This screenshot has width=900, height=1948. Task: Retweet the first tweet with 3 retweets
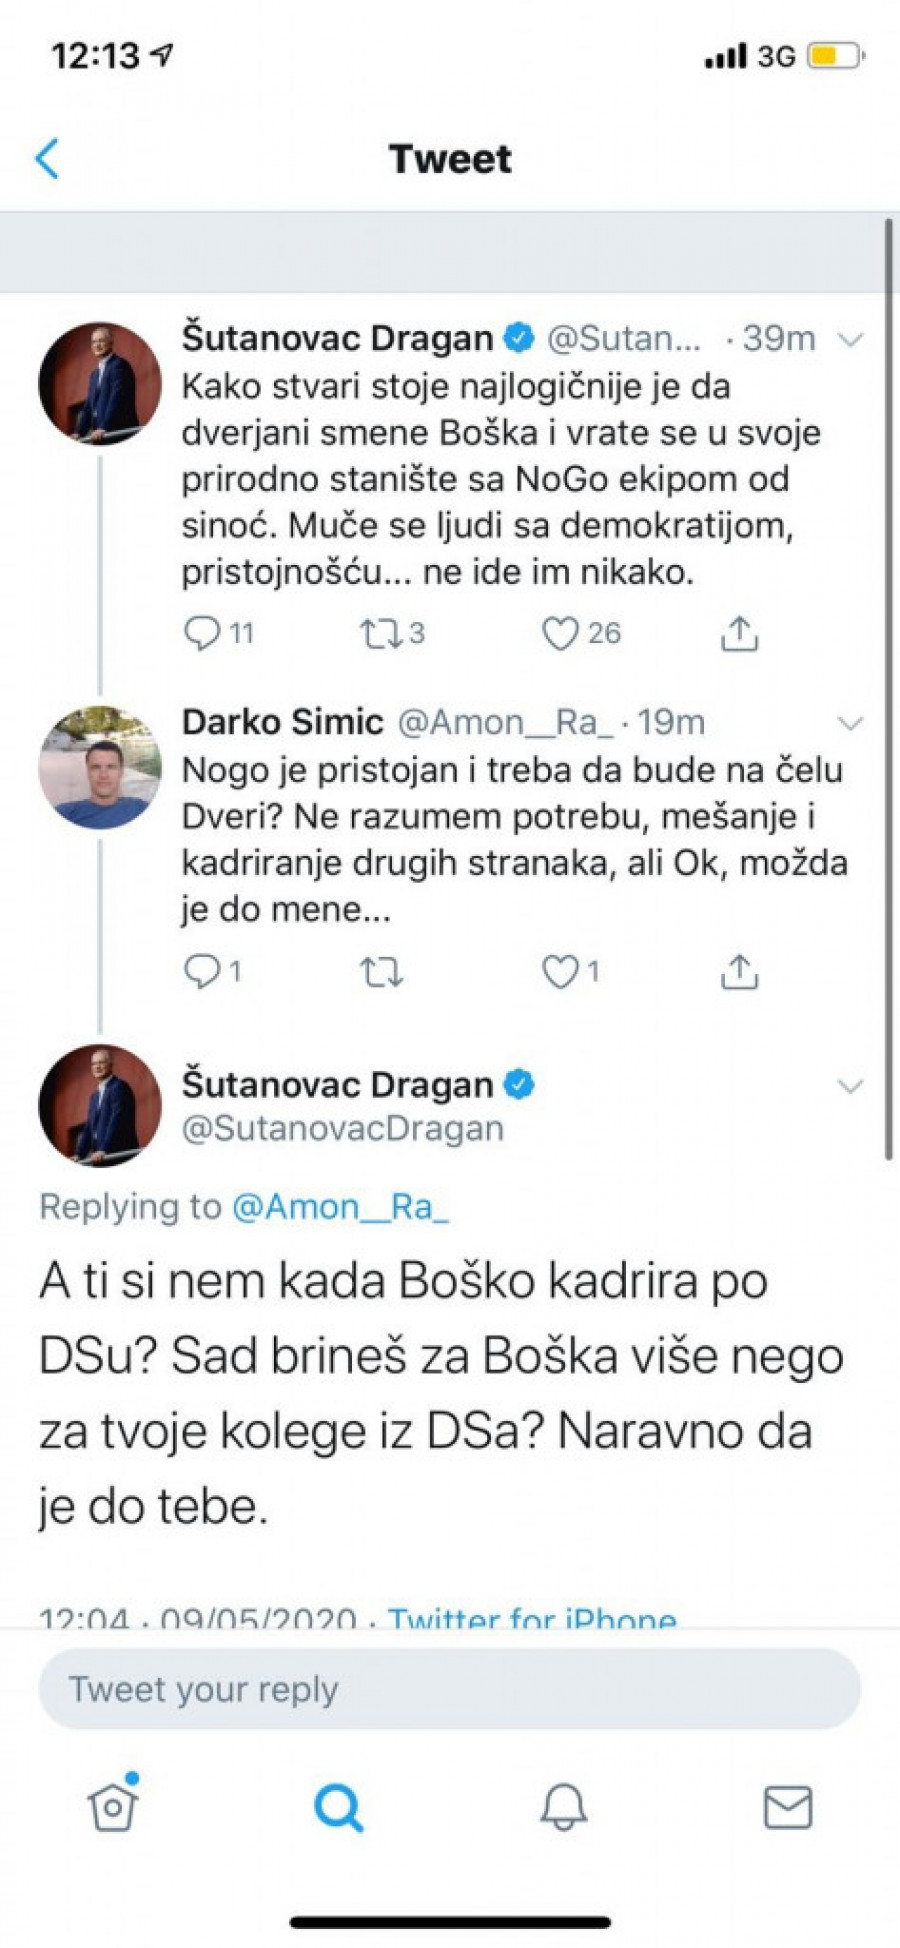(x=380, y=633)
